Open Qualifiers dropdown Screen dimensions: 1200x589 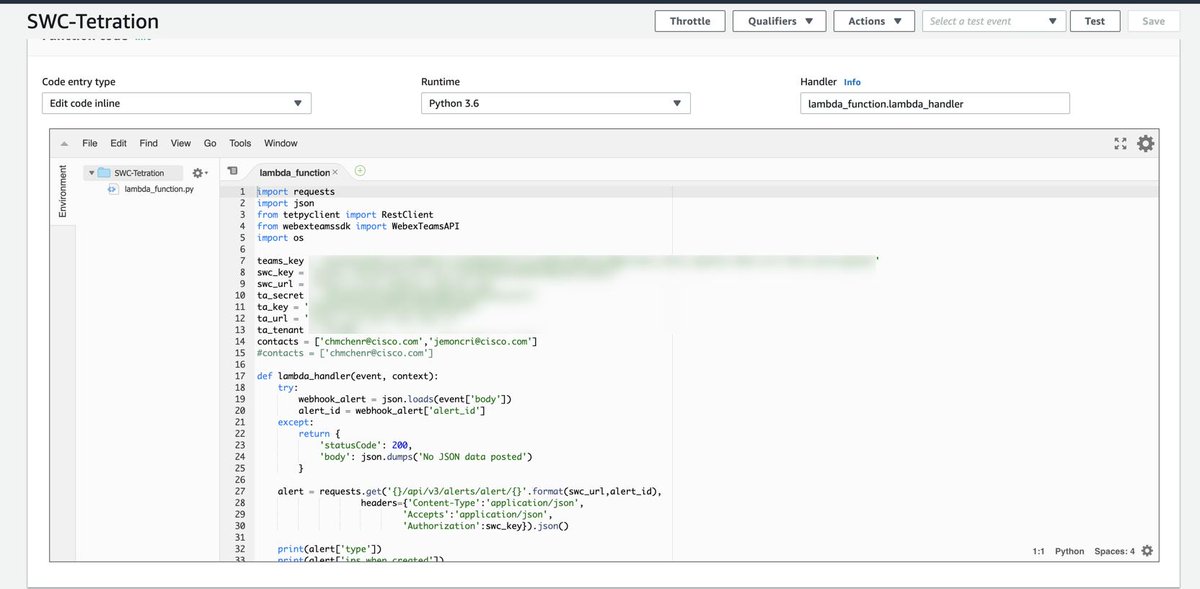click(x=779, y=21)
